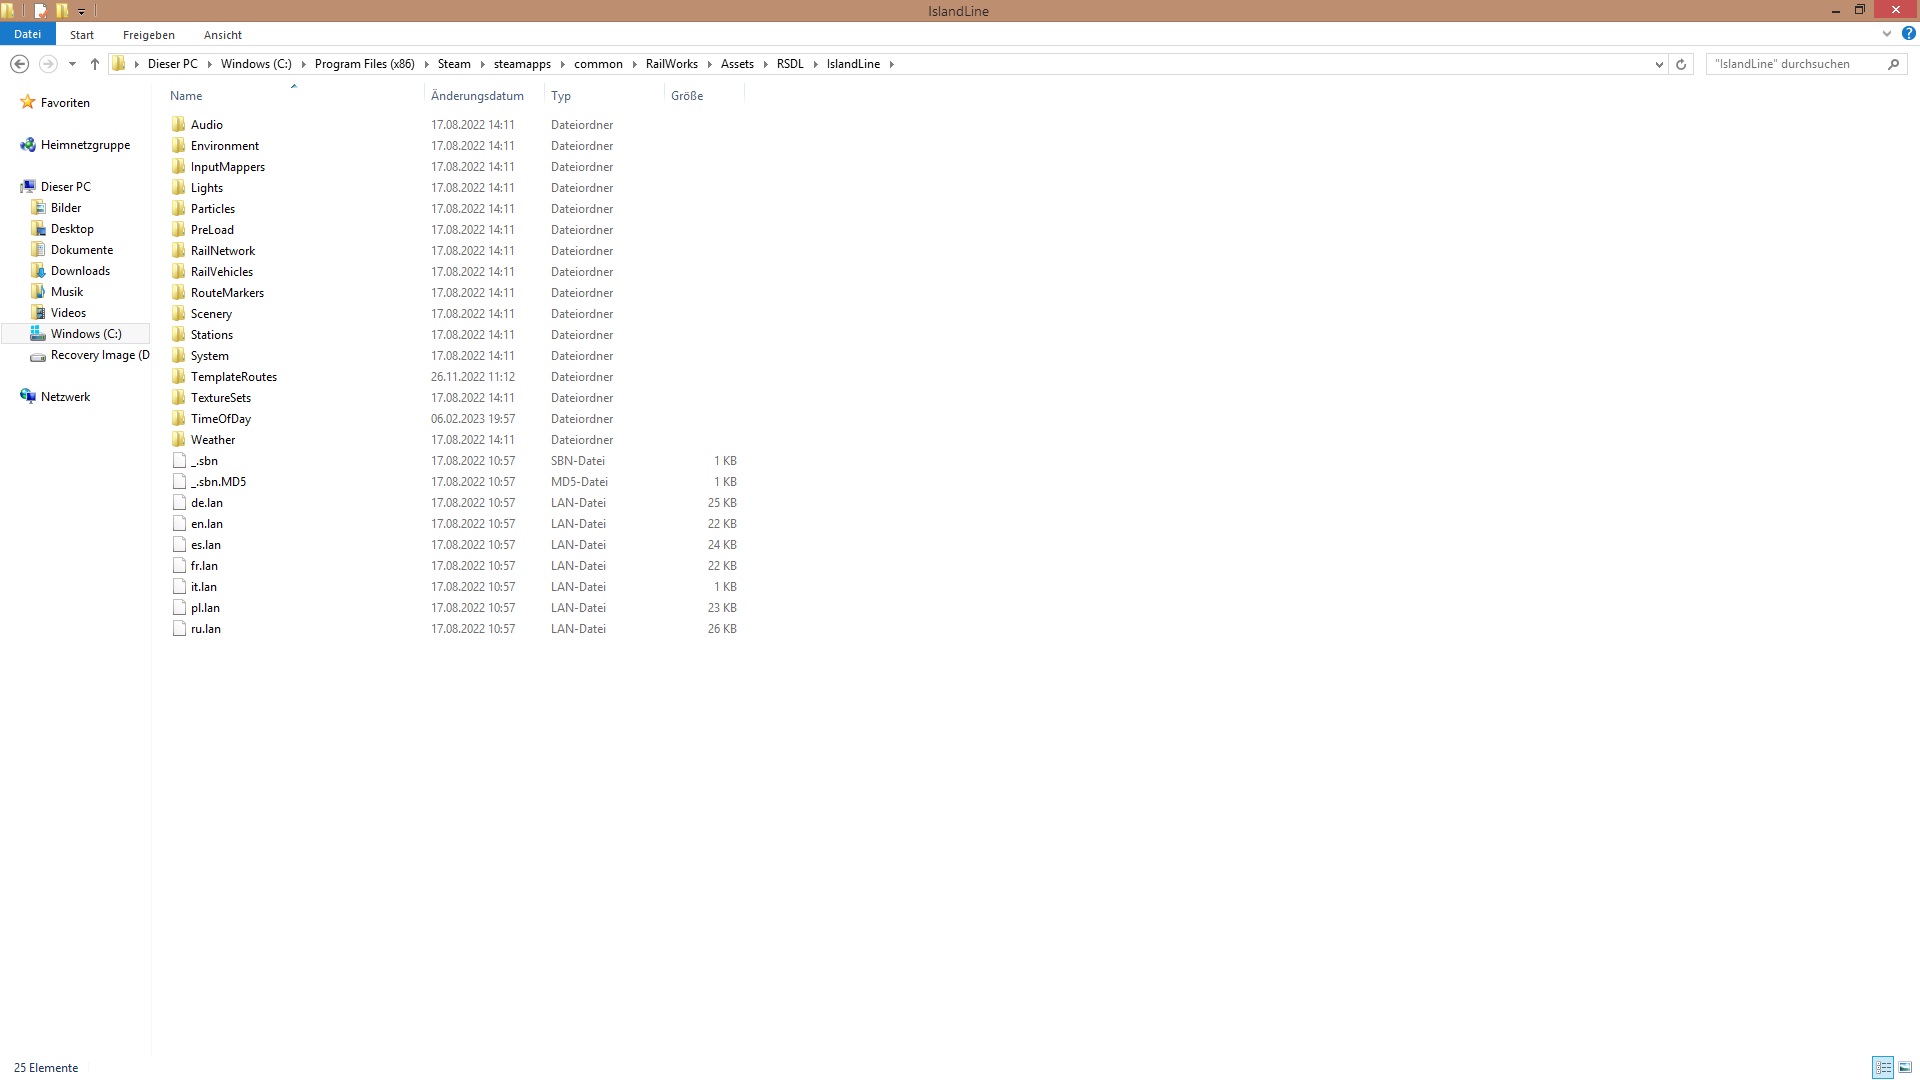Open the quick access toolbar customize dropdown

(82, 11)
